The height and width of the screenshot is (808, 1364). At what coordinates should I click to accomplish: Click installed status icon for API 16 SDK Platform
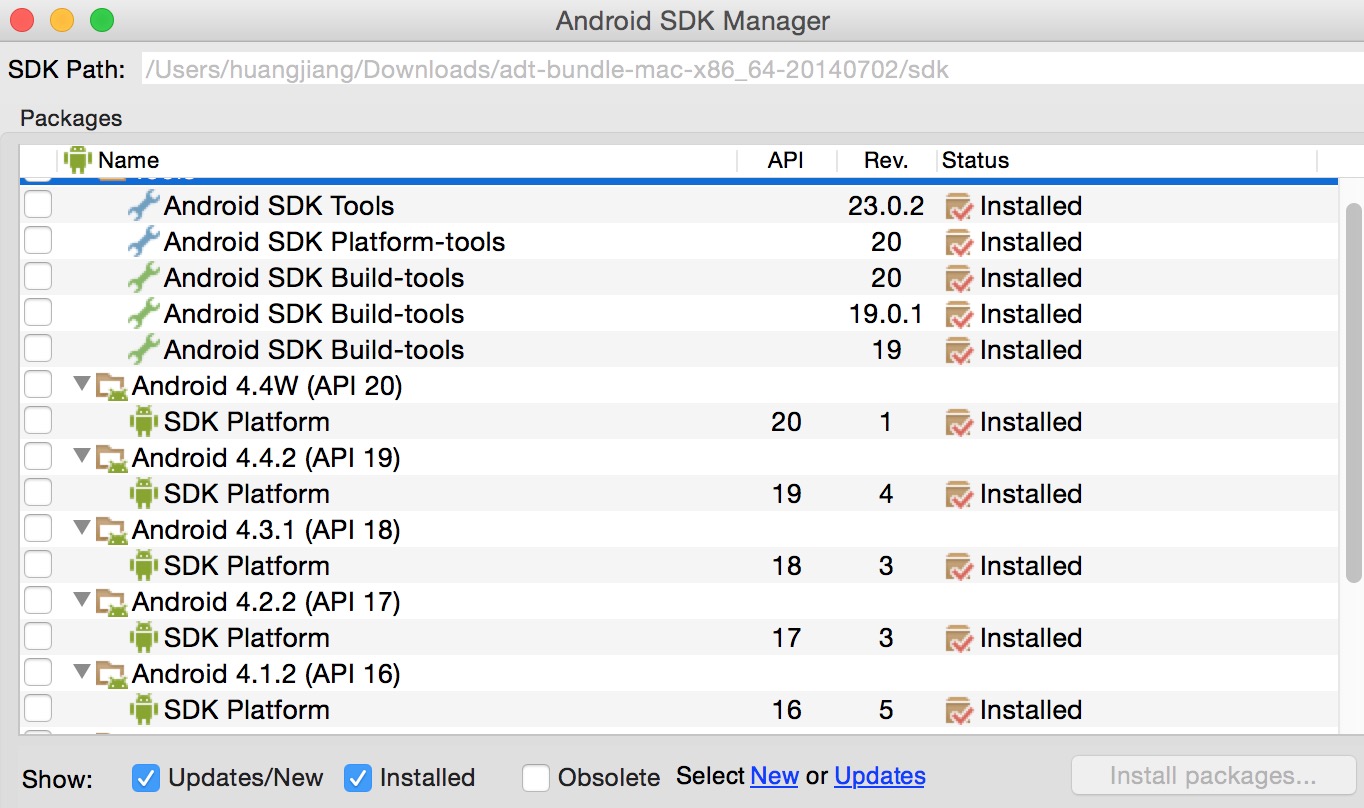click(959, 711)
